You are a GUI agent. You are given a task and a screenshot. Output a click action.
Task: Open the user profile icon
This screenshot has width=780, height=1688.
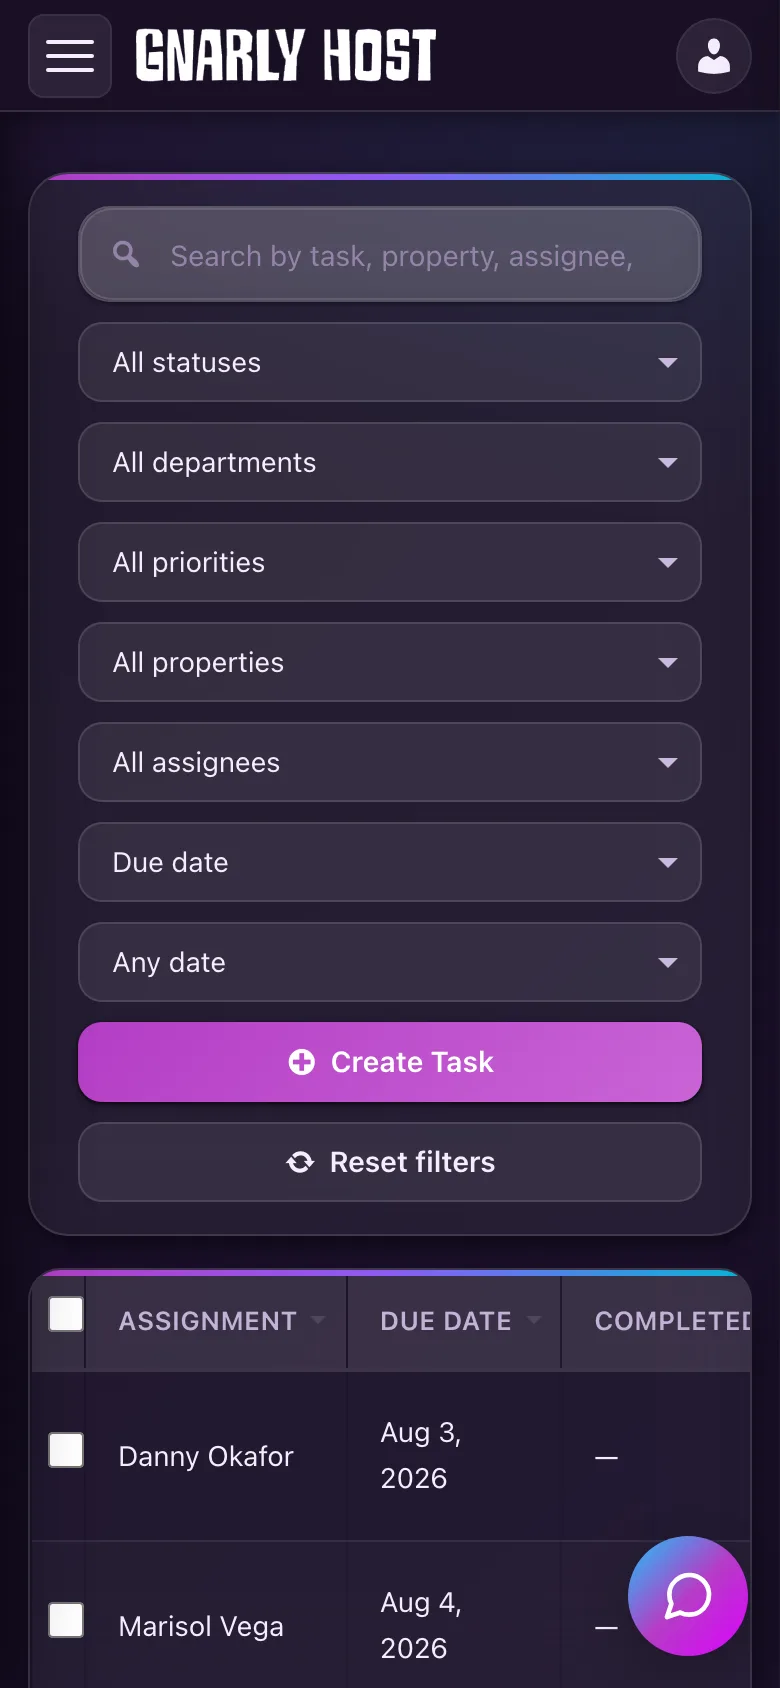click(714, 56)
